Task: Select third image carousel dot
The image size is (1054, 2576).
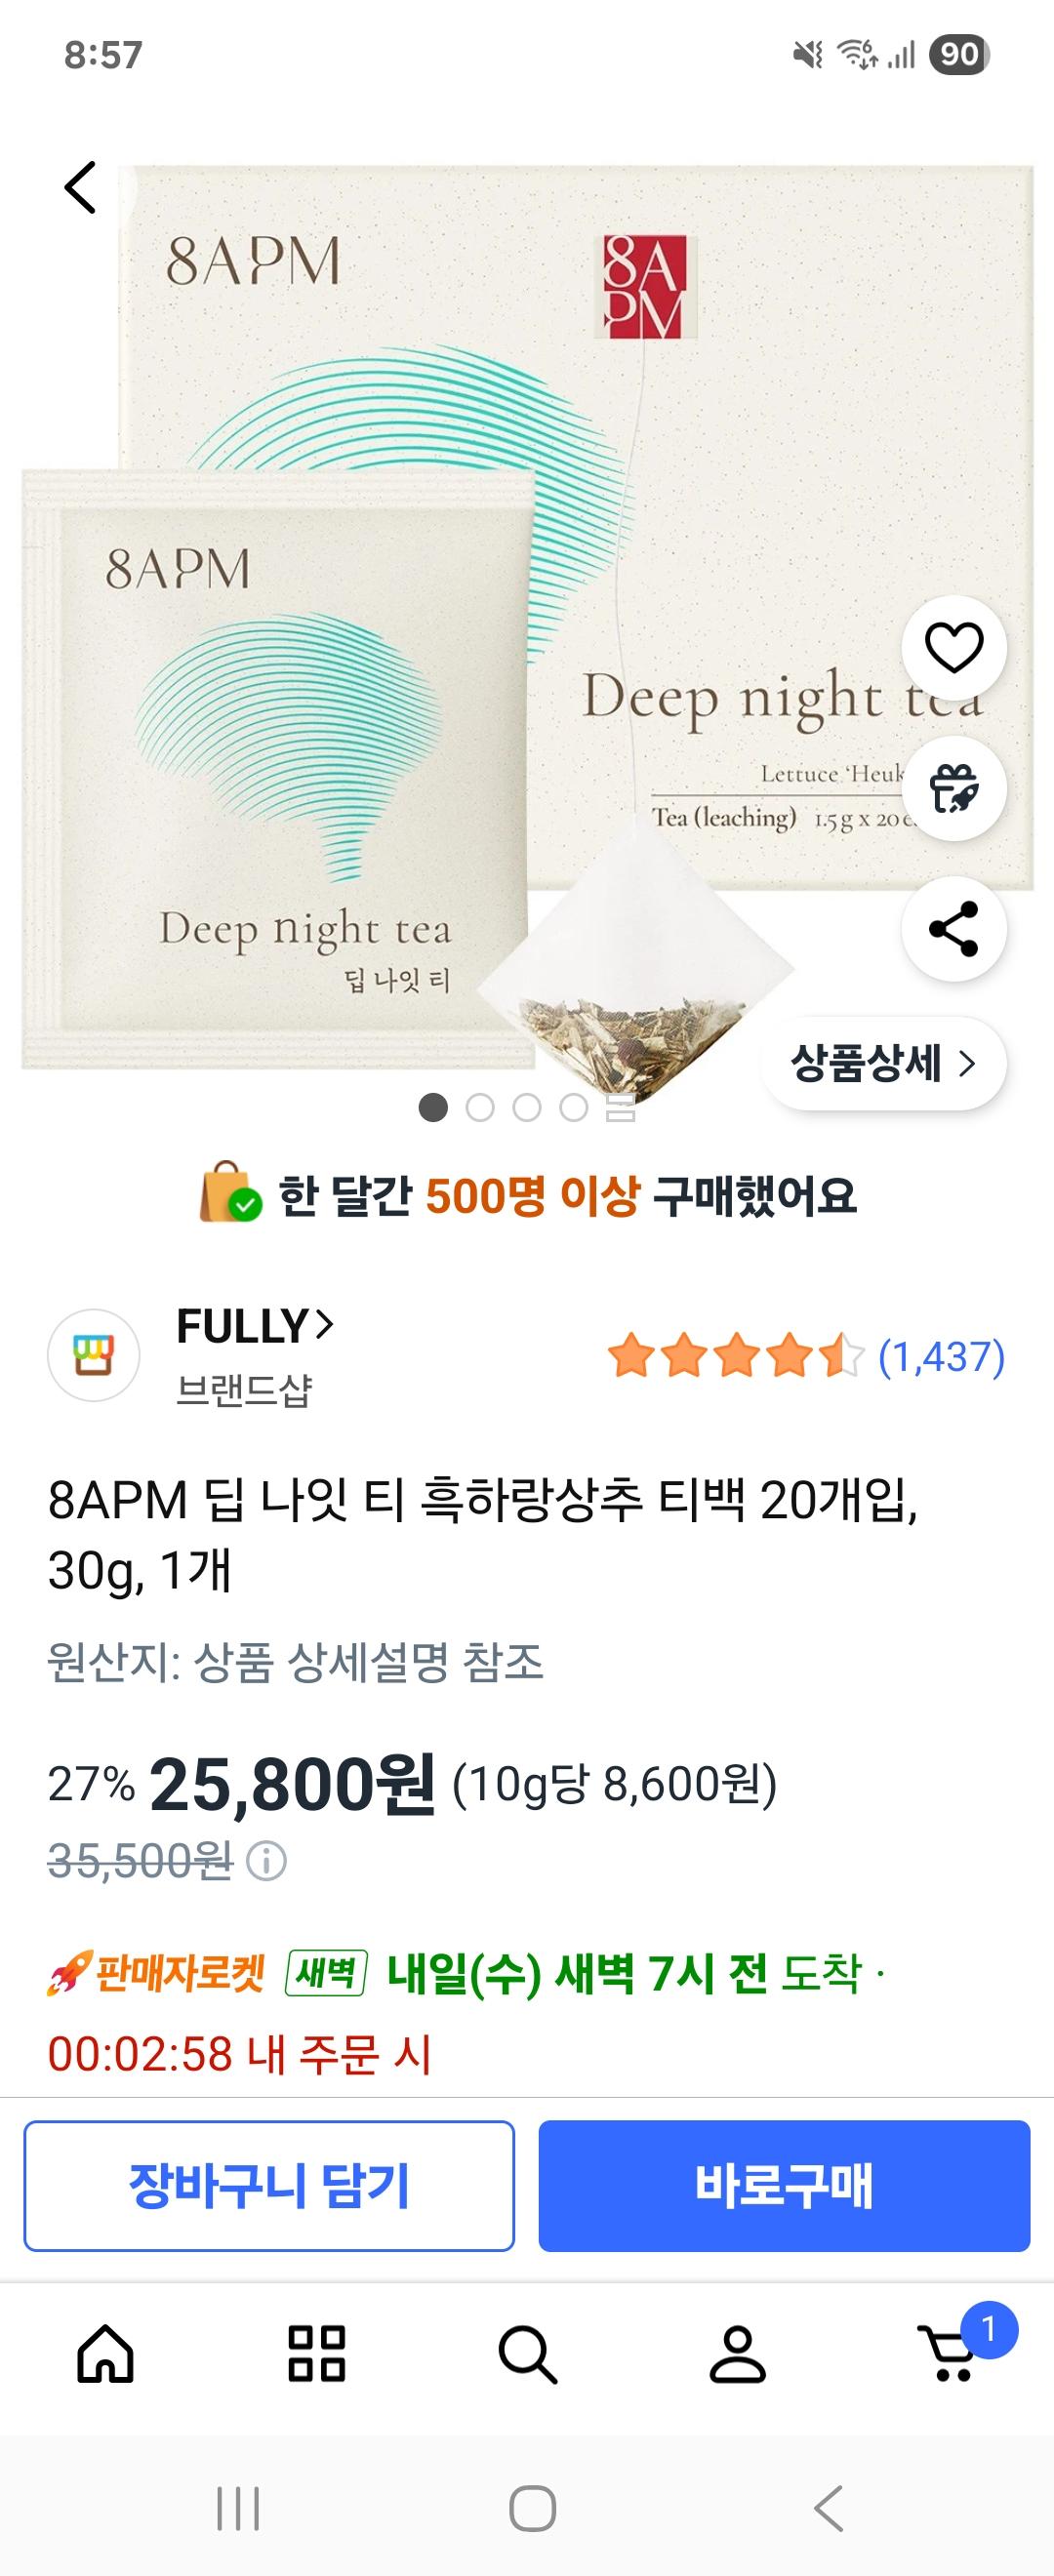Action: (527, 1107)
